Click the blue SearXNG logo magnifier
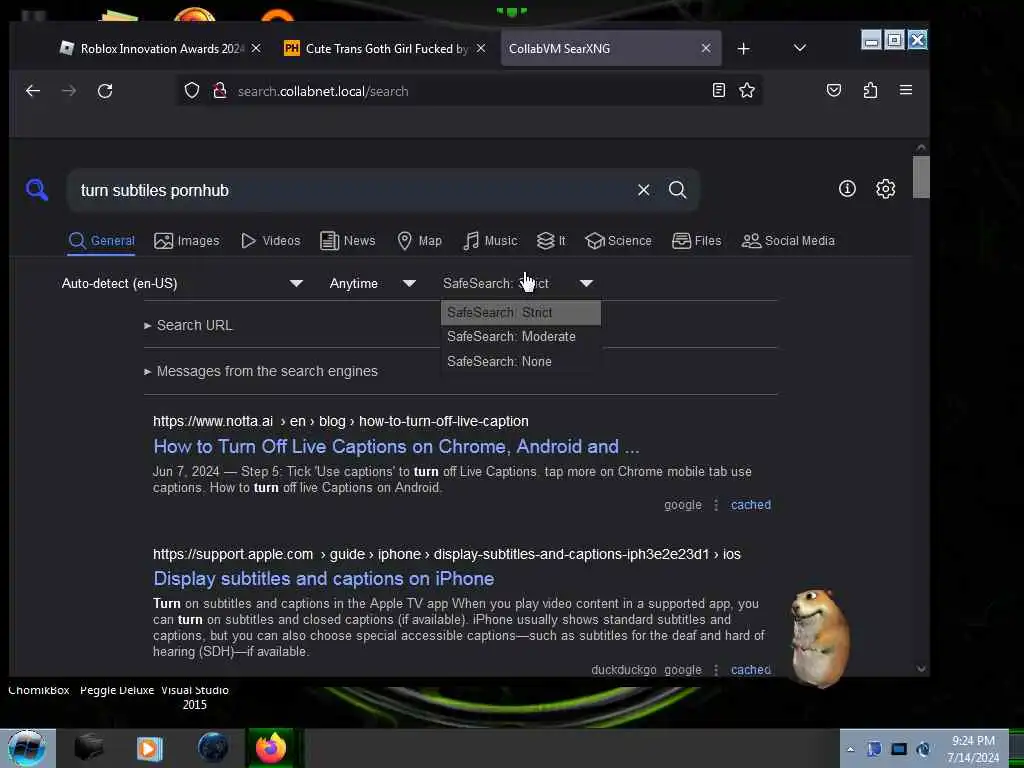1024x768 pixels. click(x=37, y=189)
